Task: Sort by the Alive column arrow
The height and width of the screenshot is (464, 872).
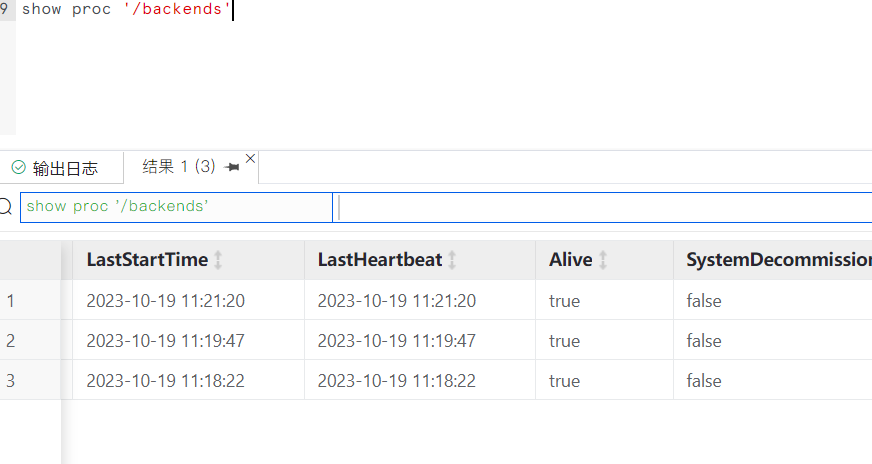Action: click(603, 260)
